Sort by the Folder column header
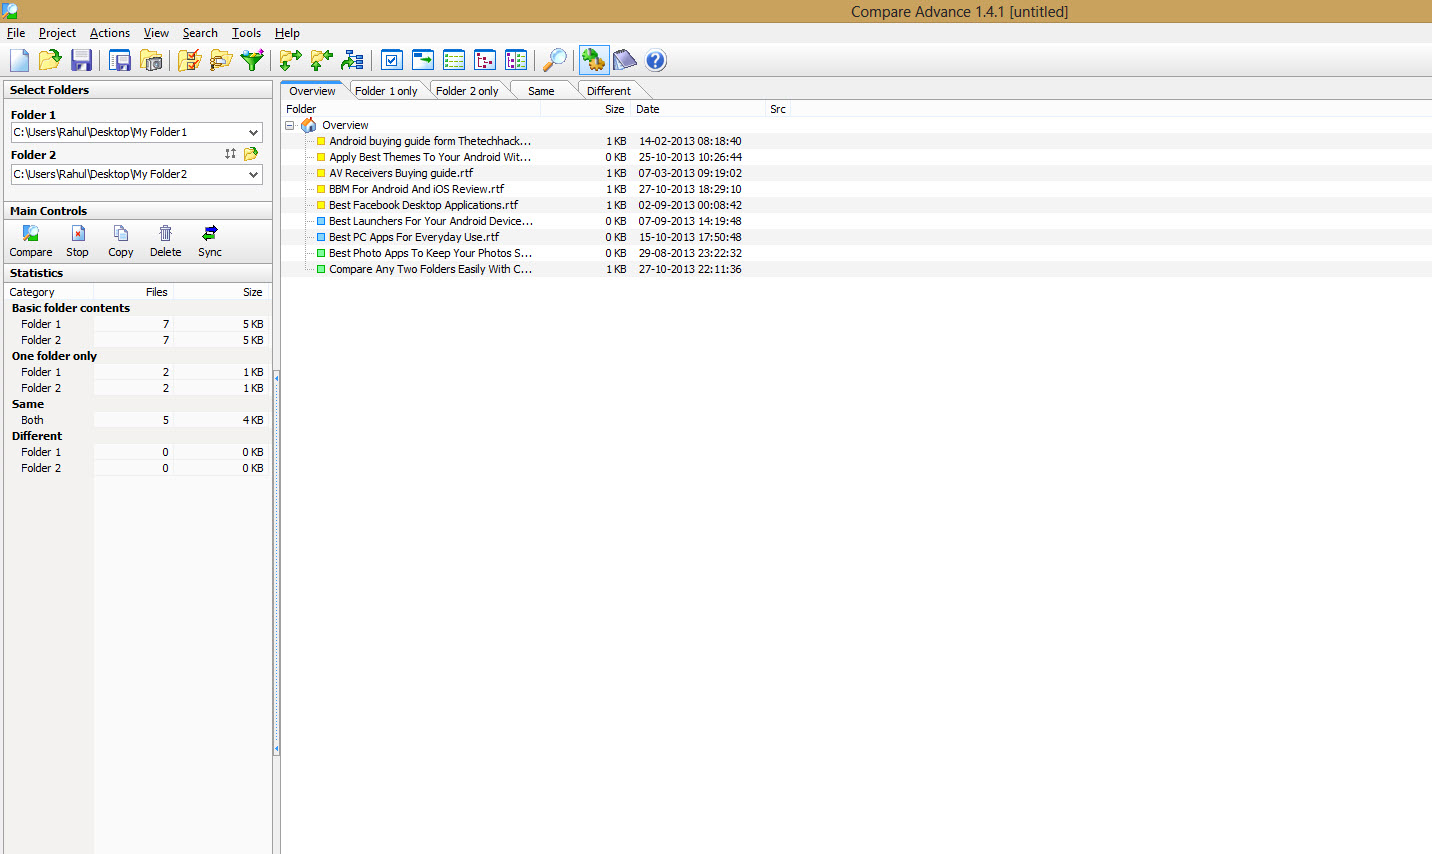The width and height of the screenshot is (1432, 854). [411, 109]
